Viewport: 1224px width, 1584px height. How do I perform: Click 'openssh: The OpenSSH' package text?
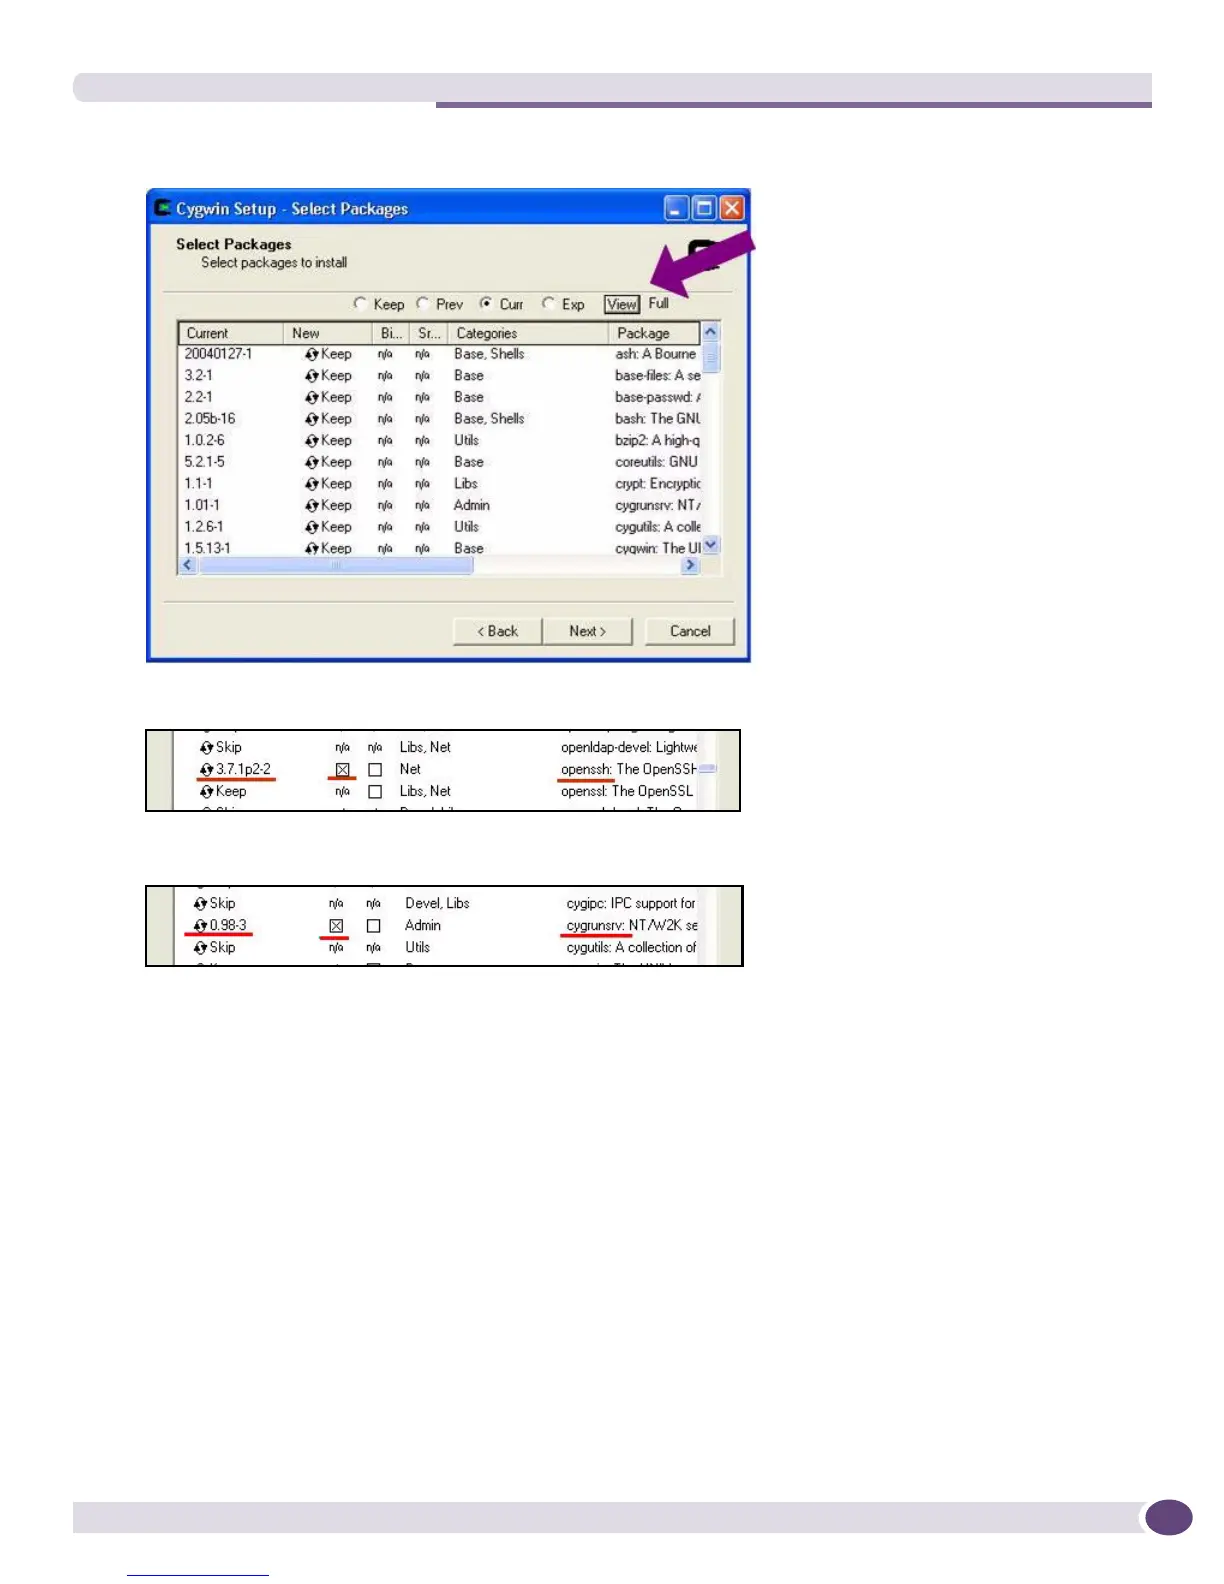pyautogui.click(x=629, y=769)
